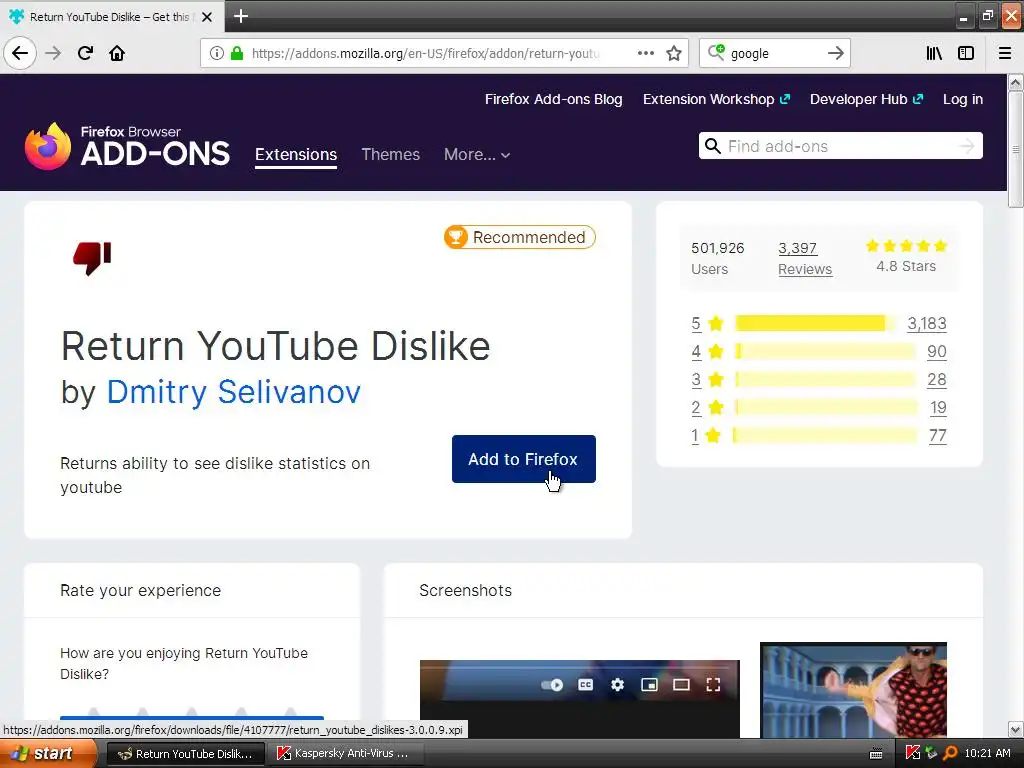The image size is (1024, 768).
Task: Click the CC captions icon in screenshot
Action: (586, 684)
